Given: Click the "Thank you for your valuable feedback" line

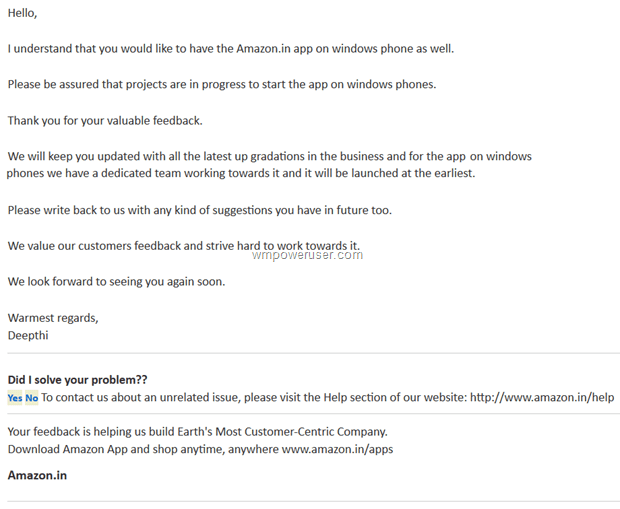Looking at the screenshot, I should (x=105, y=121).
